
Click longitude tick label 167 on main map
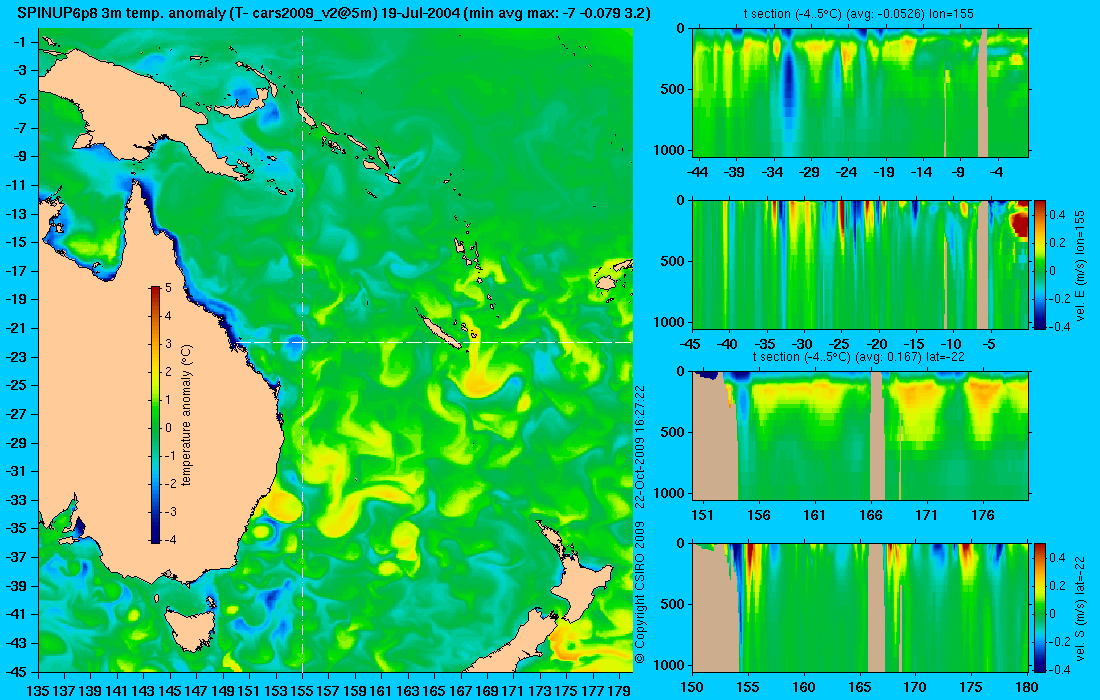pyautogui.click(x=461, y=691)
